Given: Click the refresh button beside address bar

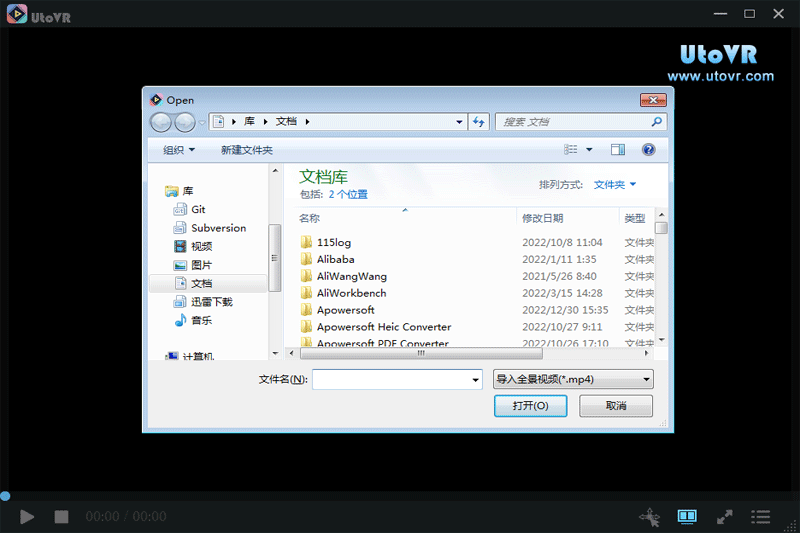Looking at the screenshot, I should click(479, 122).
